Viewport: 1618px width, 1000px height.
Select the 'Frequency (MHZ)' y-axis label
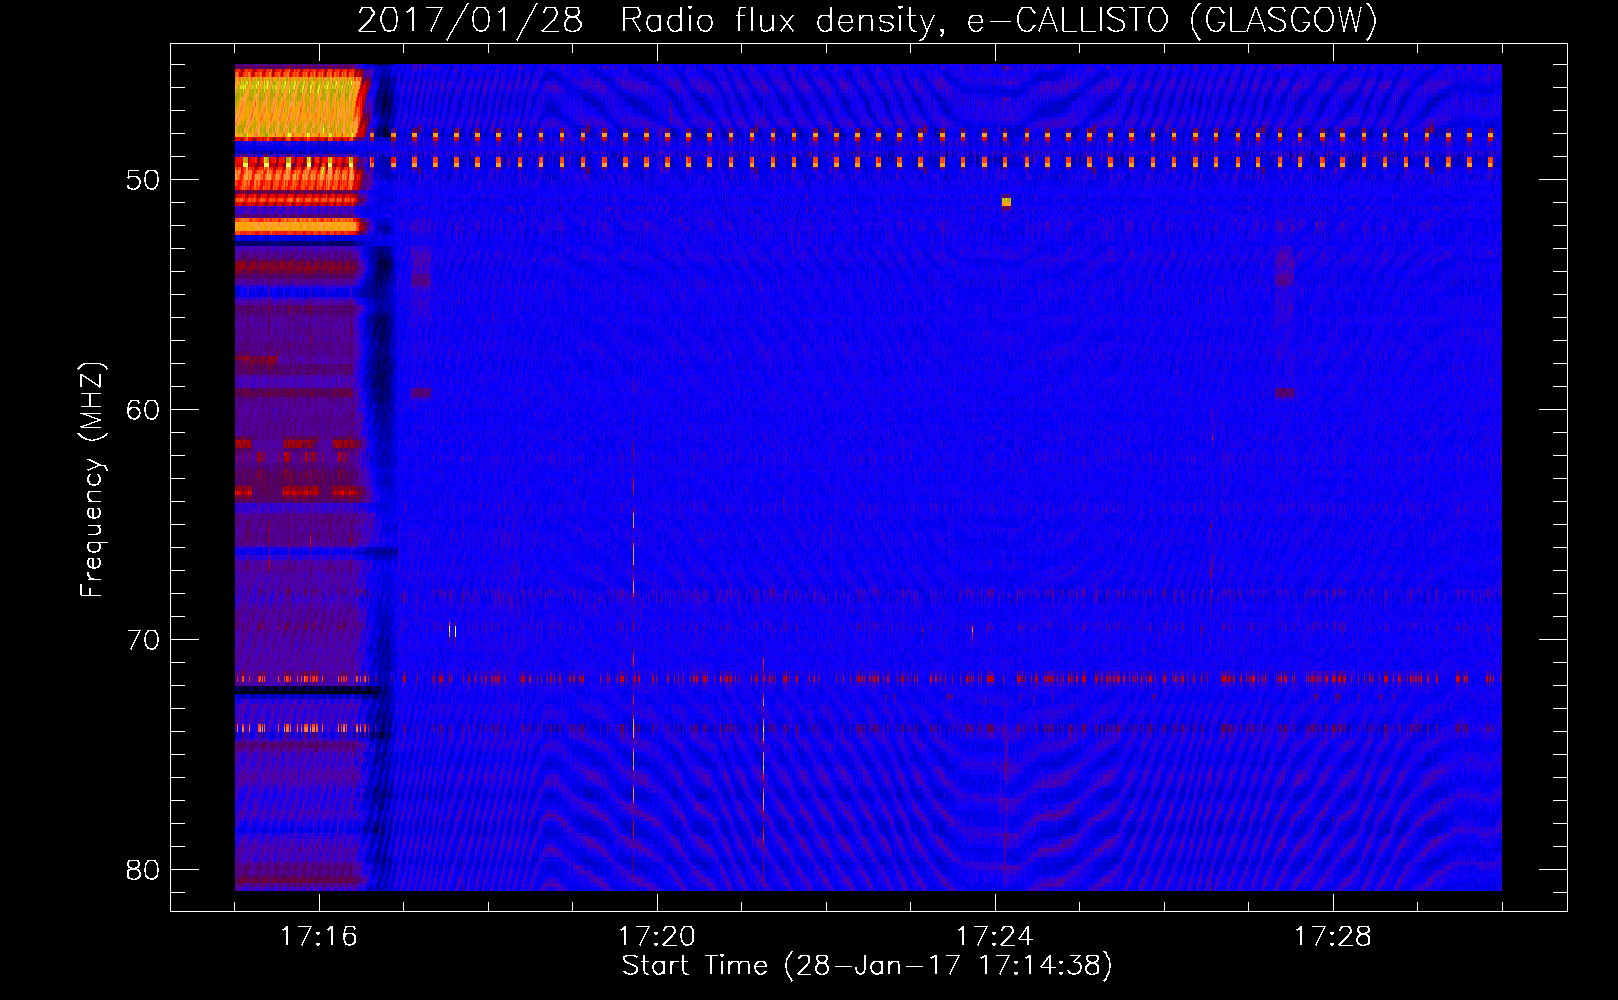[x=91, y=479]
